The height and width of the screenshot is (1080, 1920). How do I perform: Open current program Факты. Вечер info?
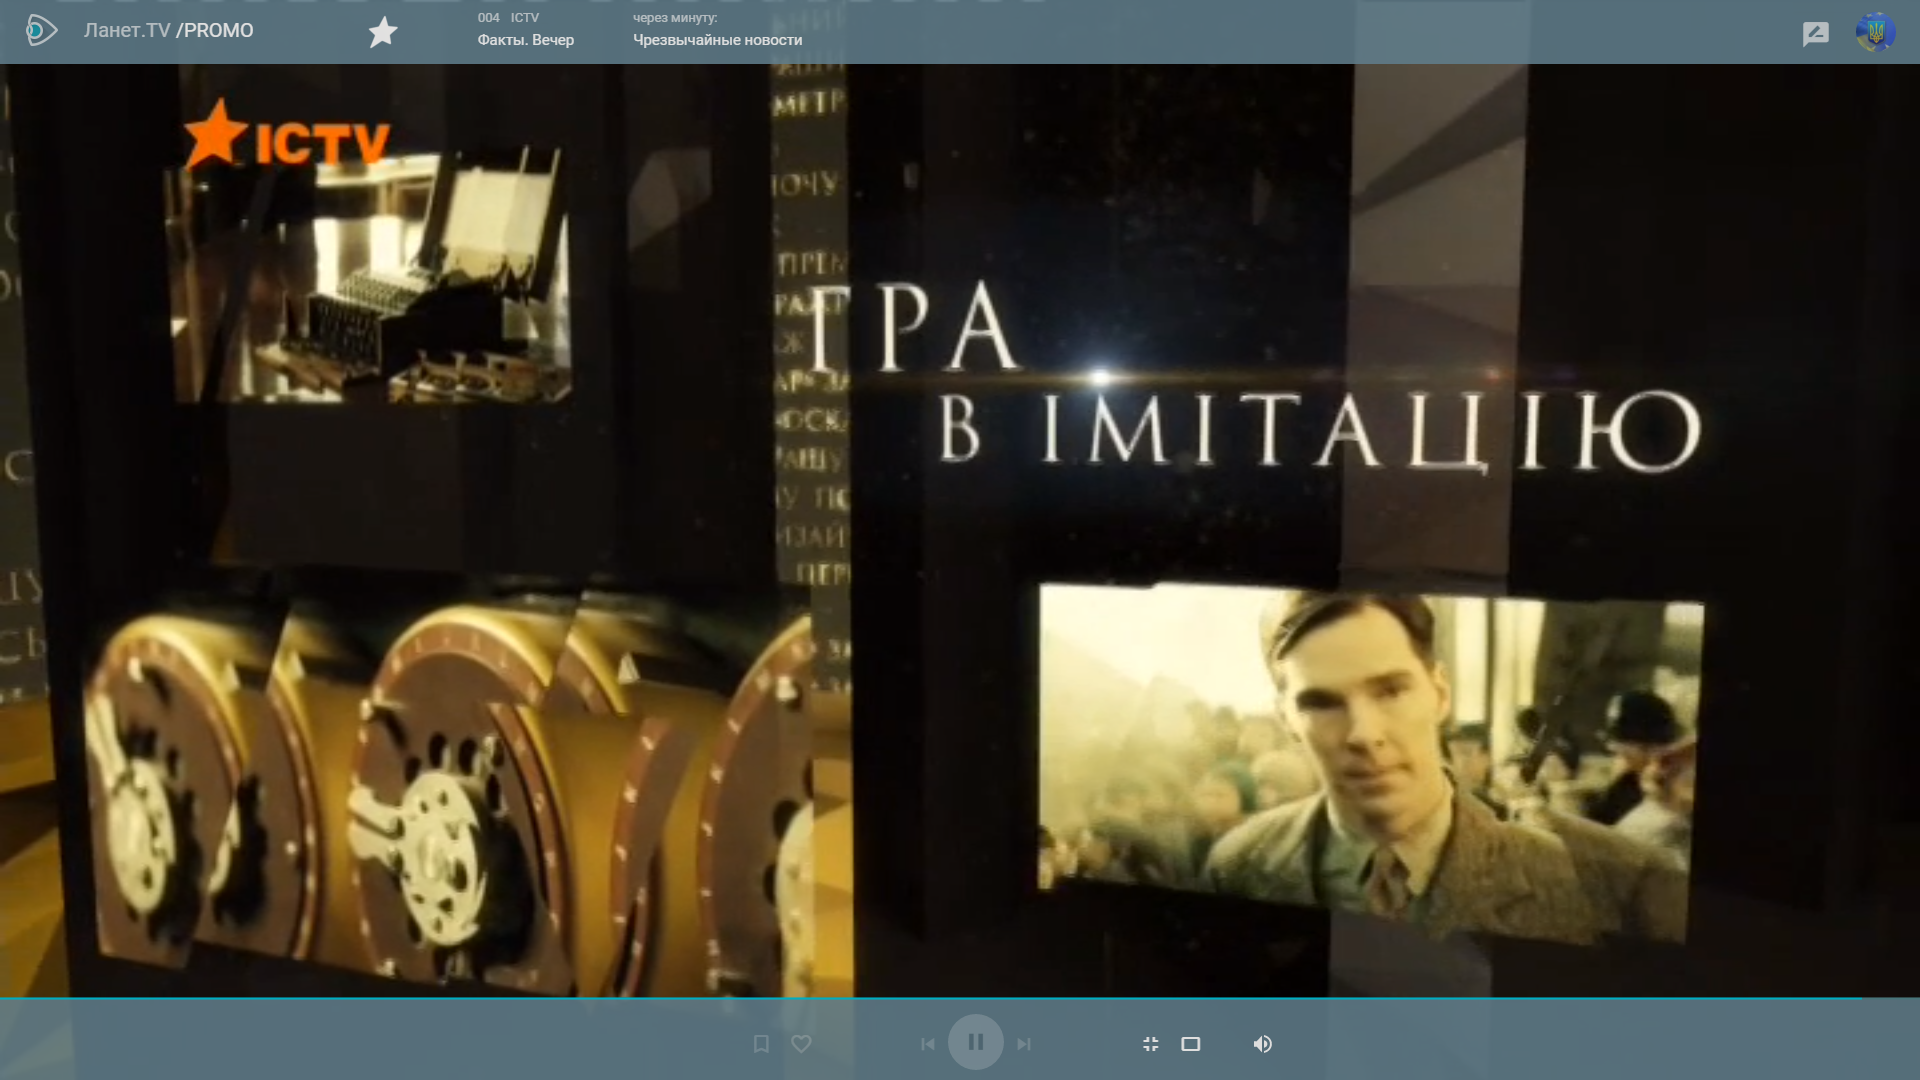pos(525,40)
